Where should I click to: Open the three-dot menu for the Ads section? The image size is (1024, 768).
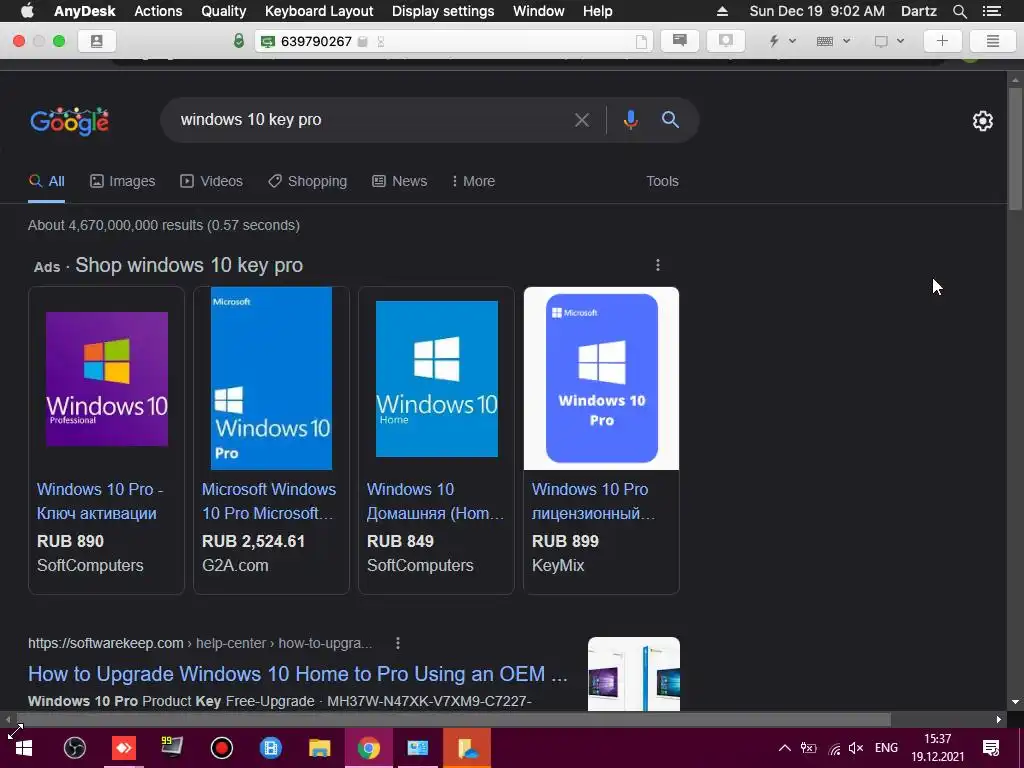click(x=658, y=265)
